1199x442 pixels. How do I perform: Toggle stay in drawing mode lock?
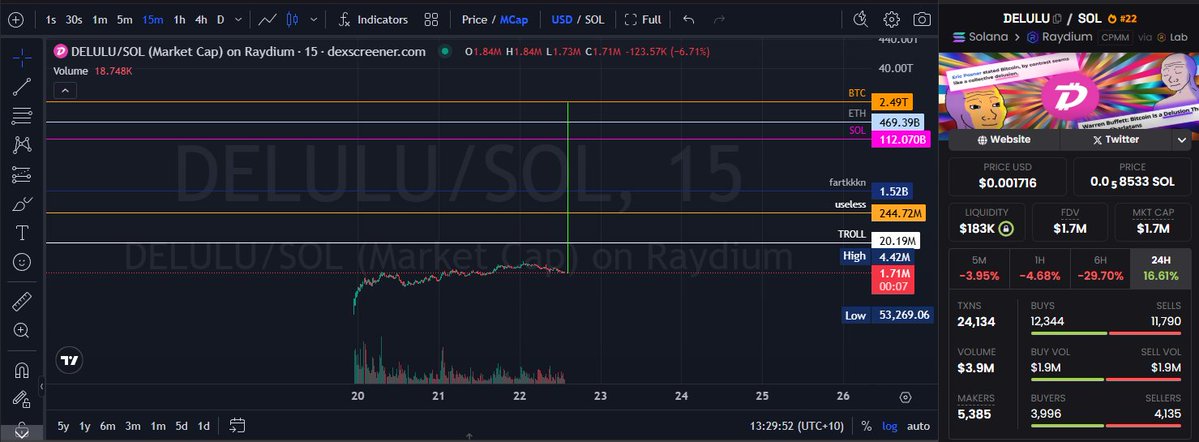tap(22, 399)
